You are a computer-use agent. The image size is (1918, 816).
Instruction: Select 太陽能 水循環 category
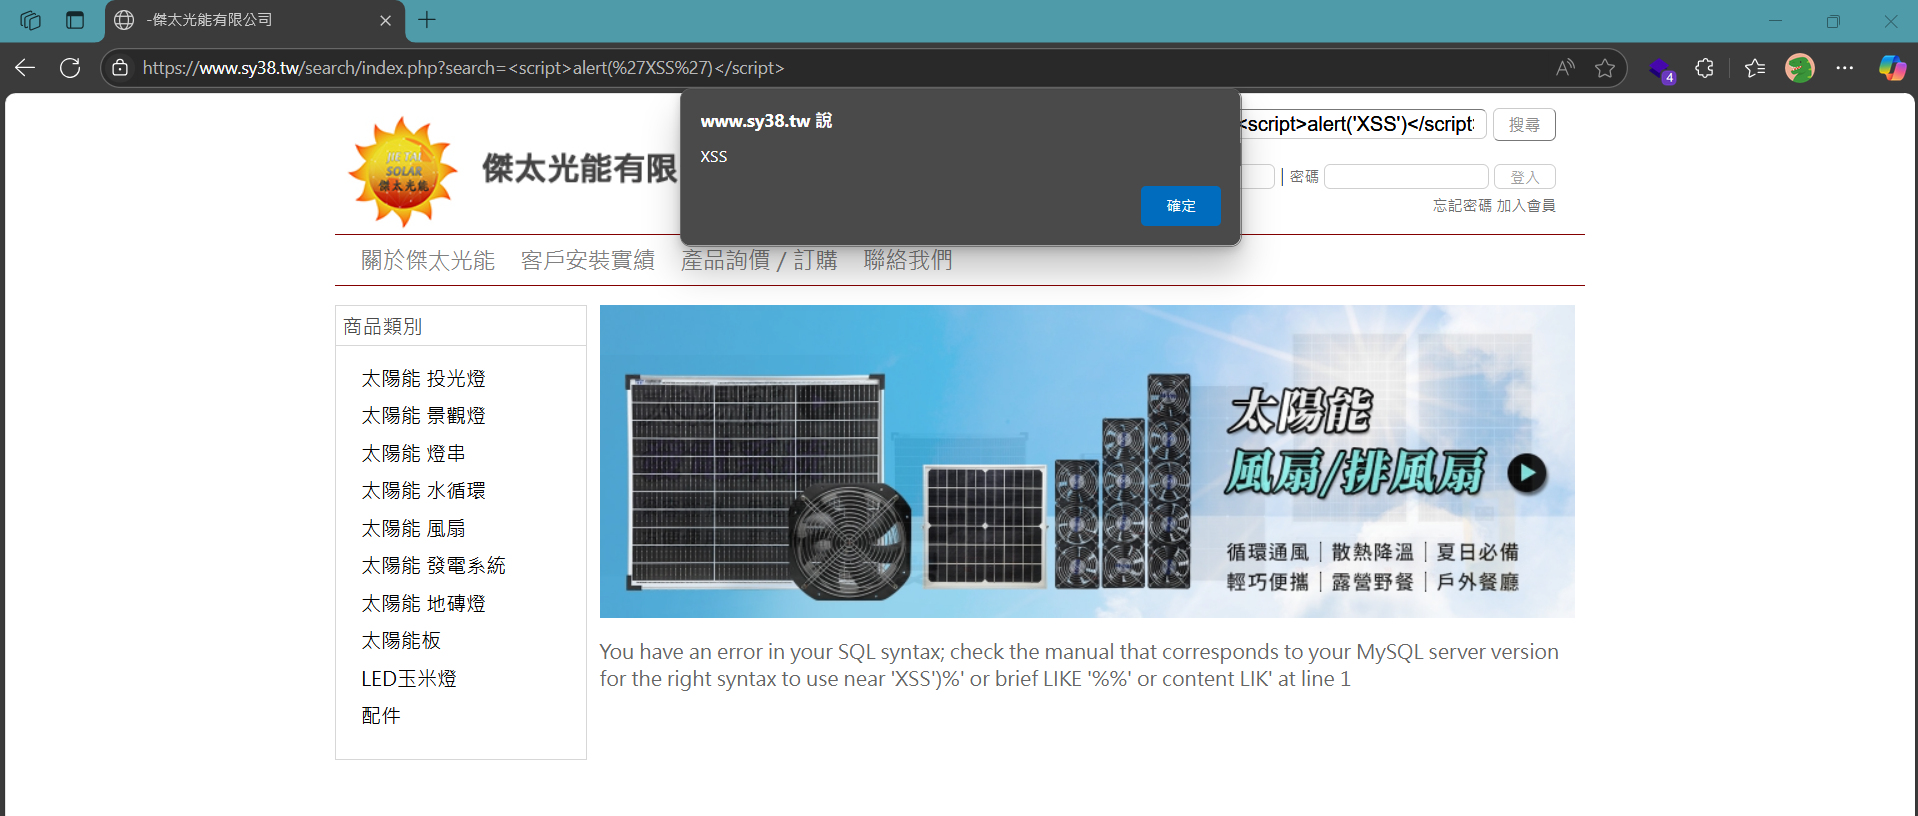(x=423, y=491)
